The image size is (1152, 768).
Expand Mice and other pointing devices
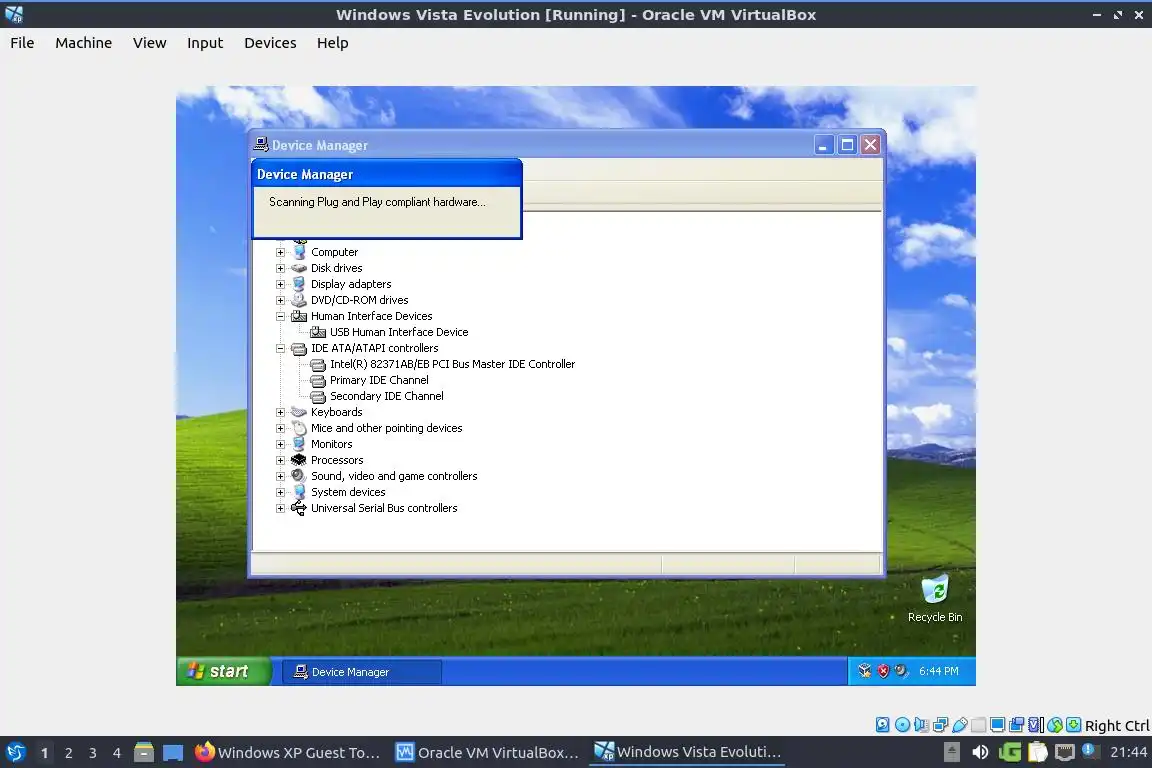pos(280,428)
